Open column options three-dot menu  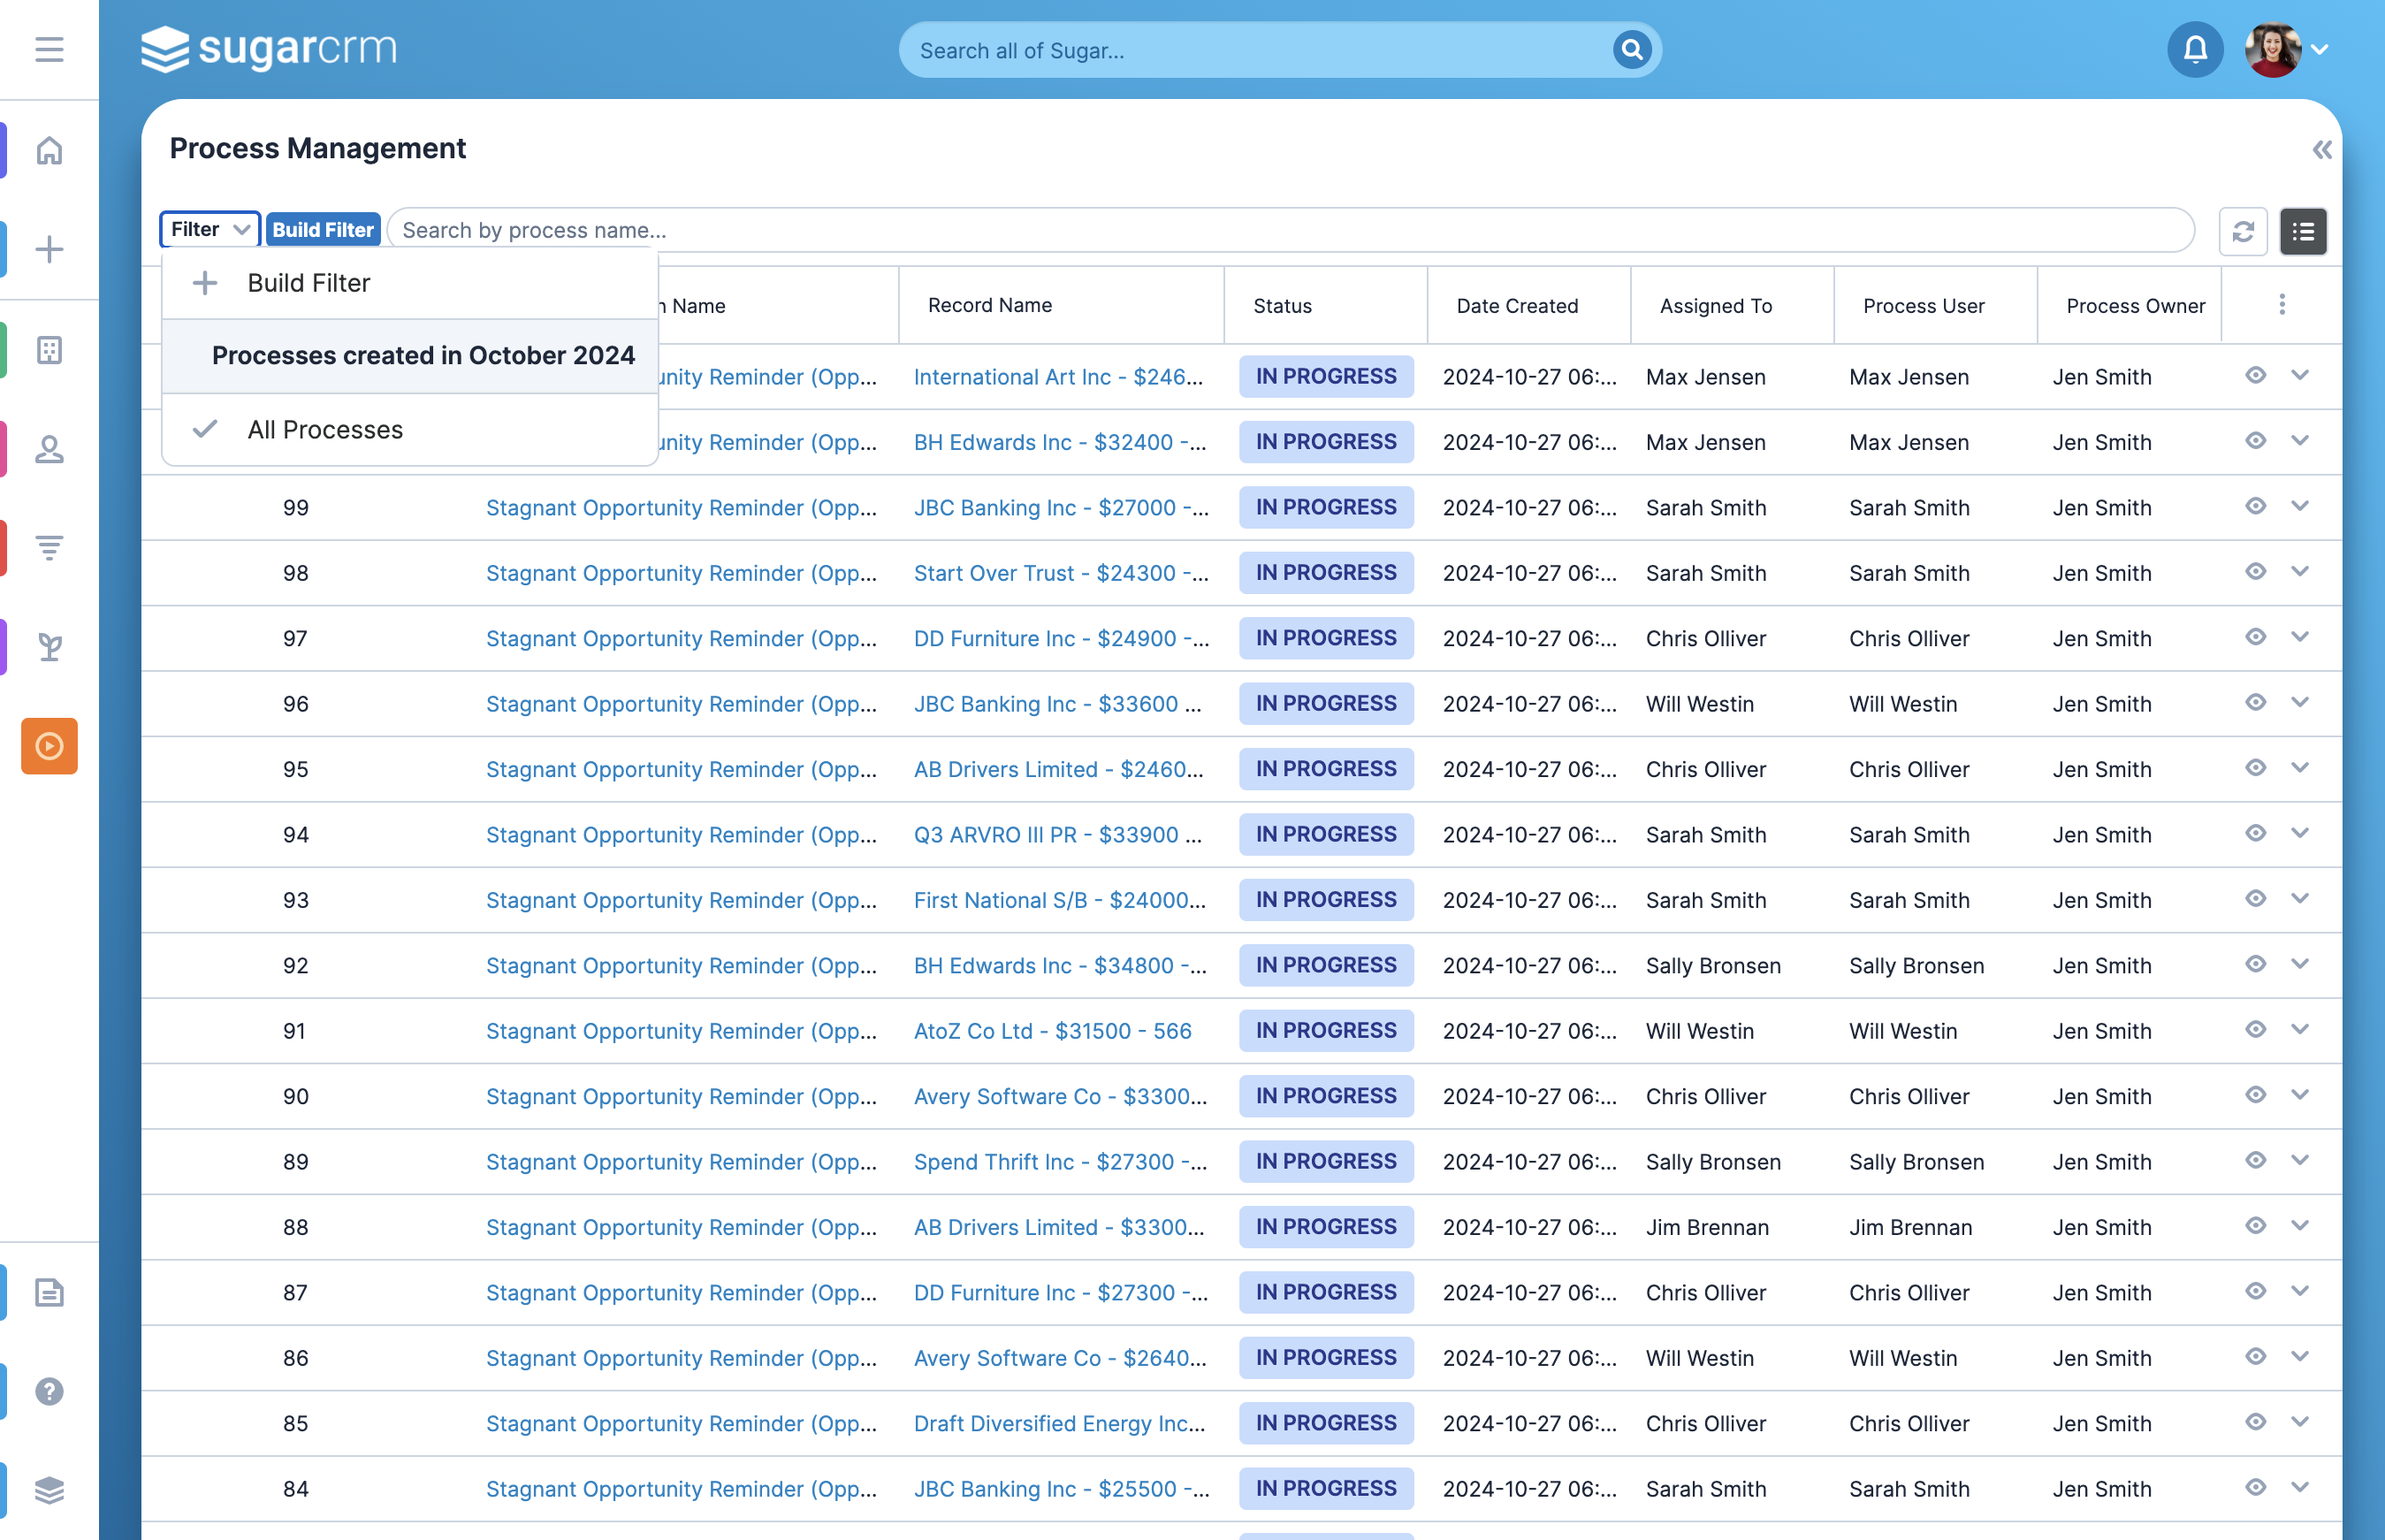click(x=2281, y=304)
